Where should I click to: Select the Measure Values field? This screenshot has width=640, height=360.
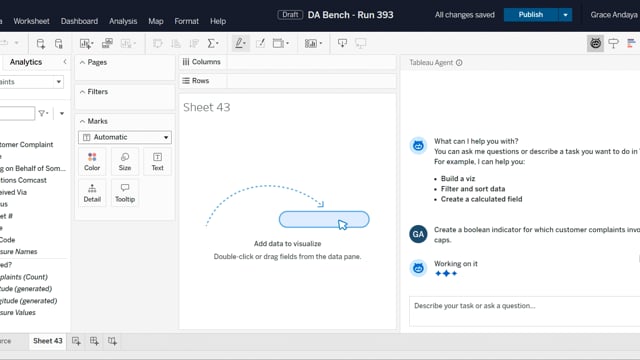tap(18, 313)
